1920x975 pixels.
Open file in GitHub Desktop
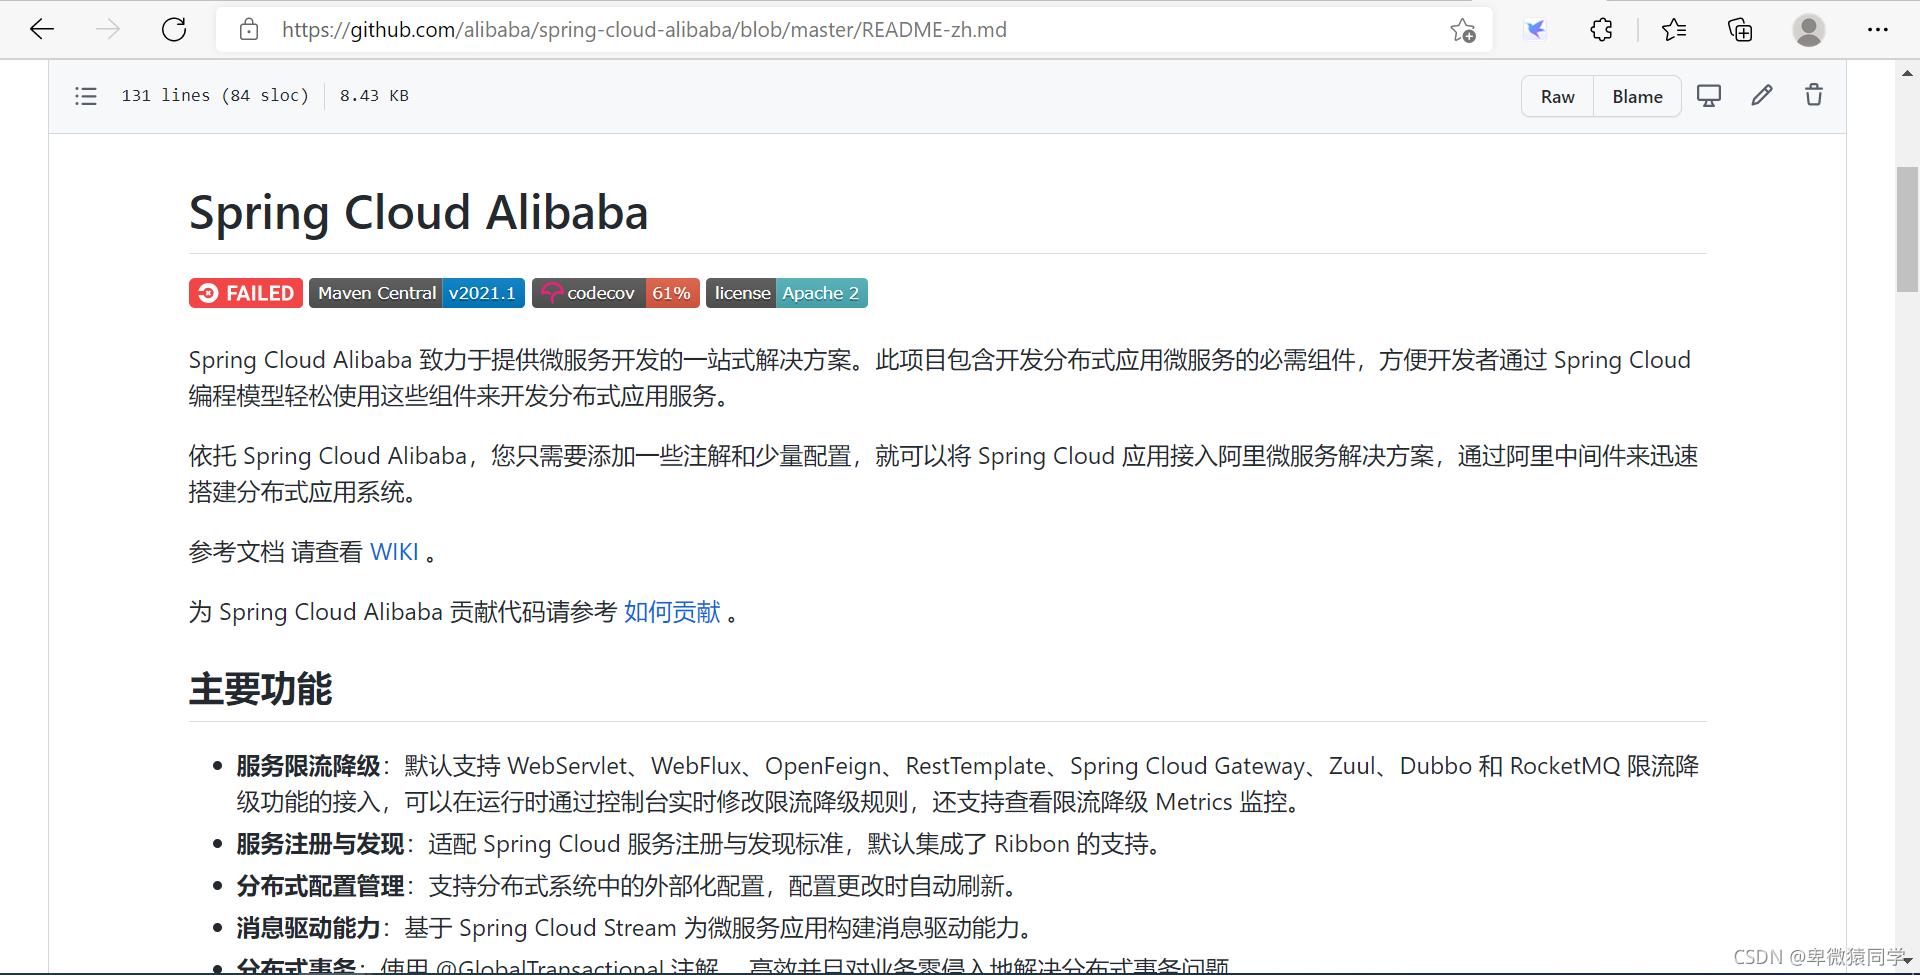click(1709, 96)
